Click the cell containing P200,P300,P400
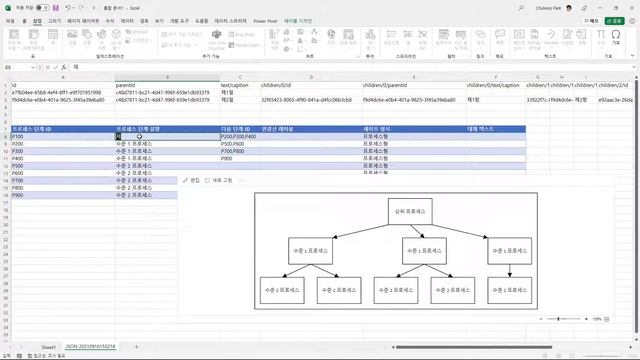640x360 pixels. 240,136
